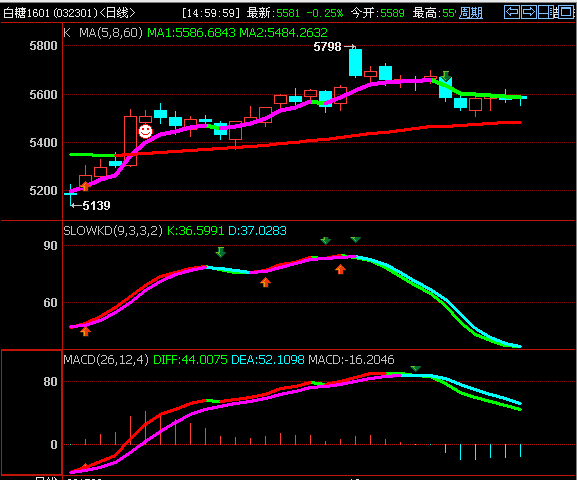
Task: Click the 最新:5581 latest price value
Action: [273, 13]
